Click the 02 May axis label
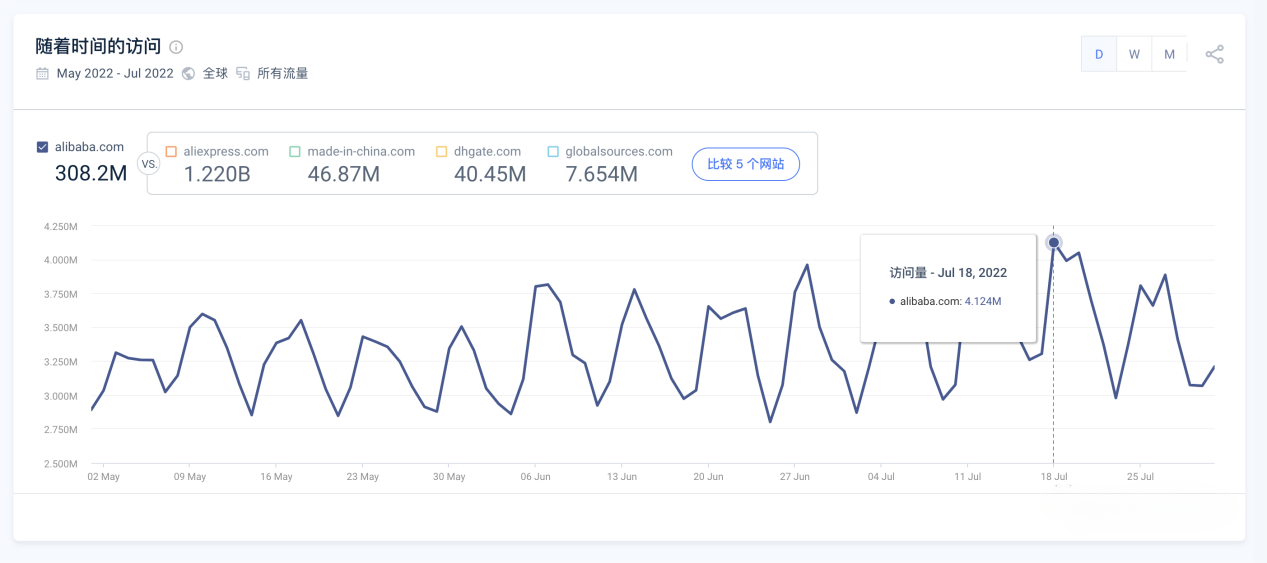Screen dimensions: 1267x563 pos(103,477)
